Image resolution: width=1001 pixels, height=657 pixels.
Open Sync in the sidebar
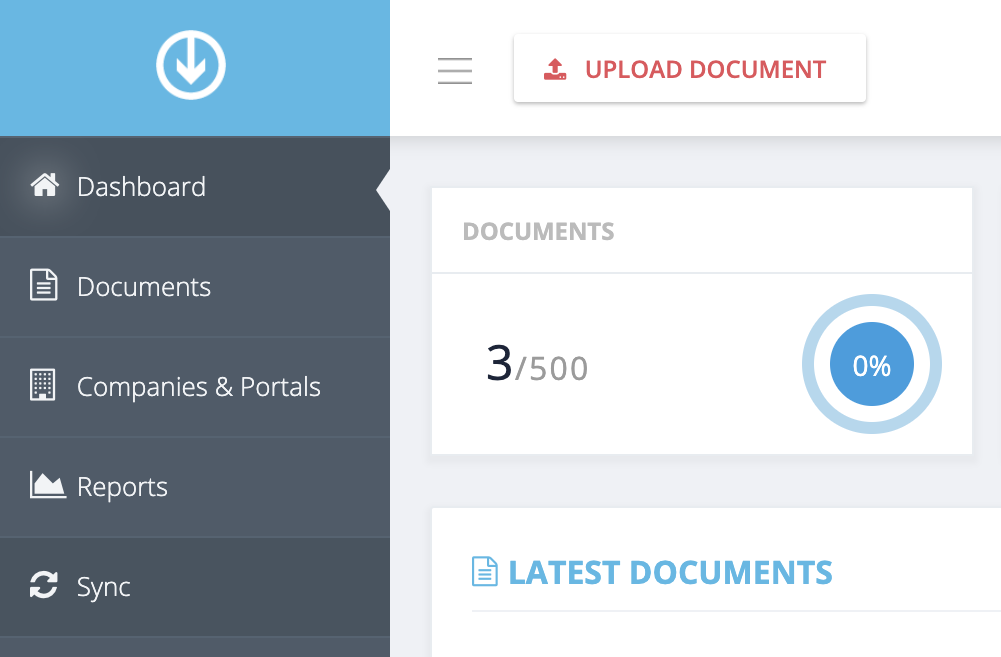point(195,587)
